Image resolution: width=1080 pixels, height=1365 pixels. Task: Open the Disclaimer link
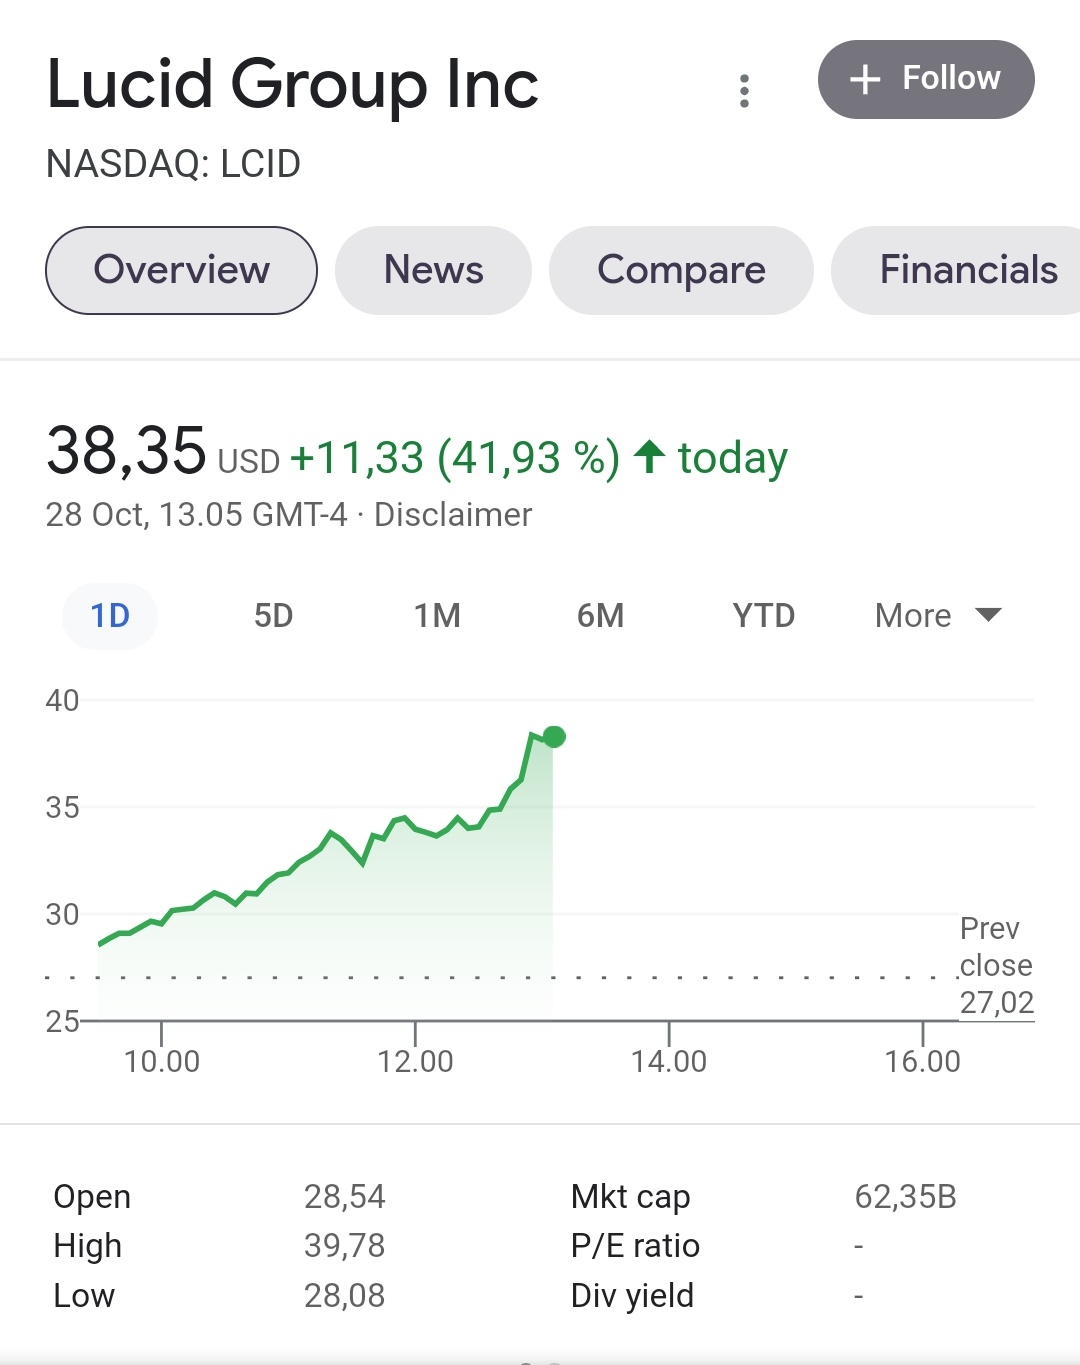coord(453,515)
